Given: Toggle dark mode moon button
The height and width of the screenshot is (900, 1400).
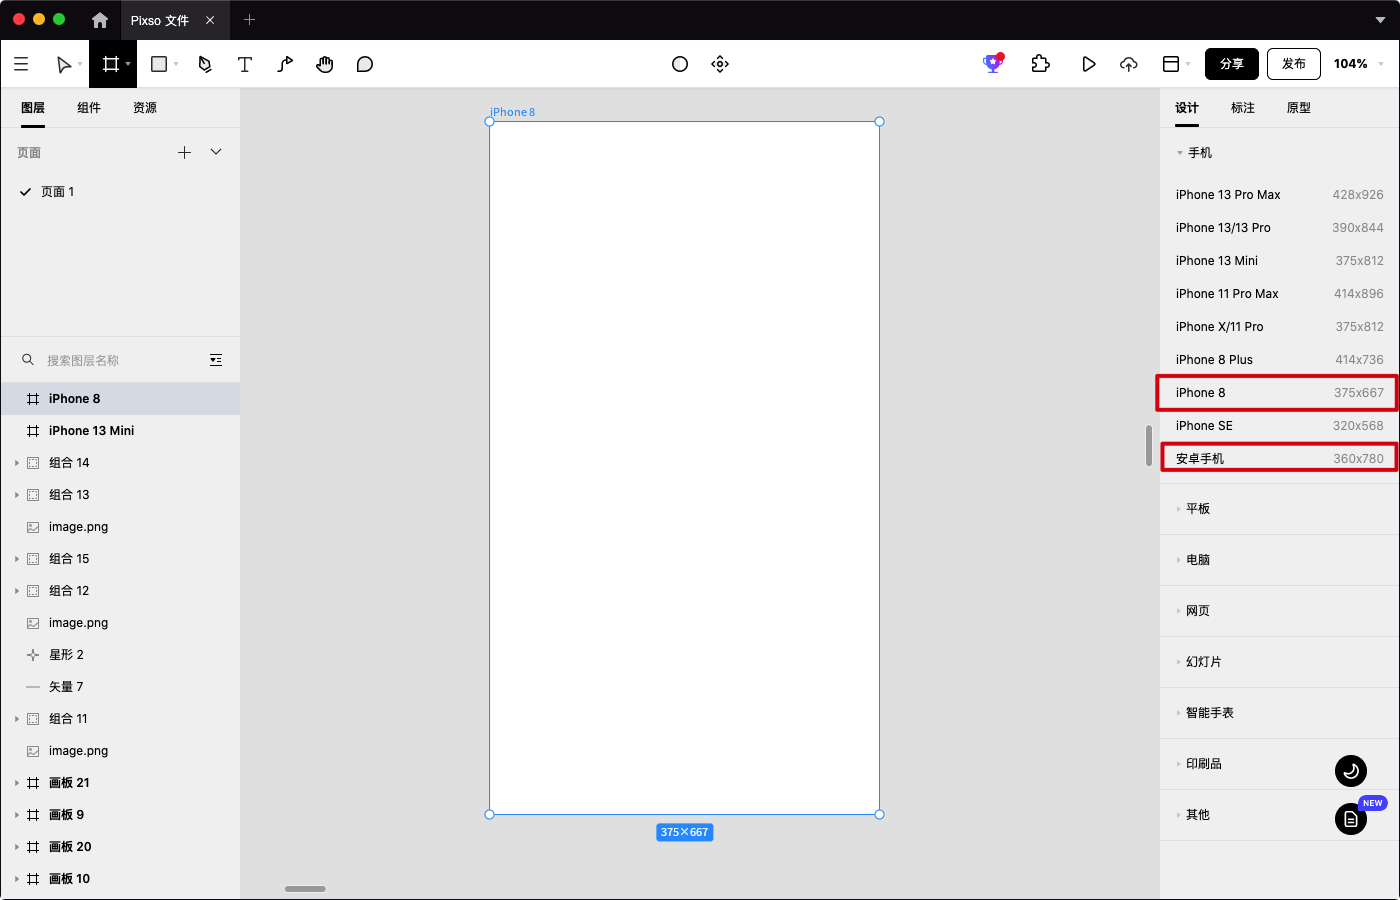Looking at the screenshot, I should 1351,770.
